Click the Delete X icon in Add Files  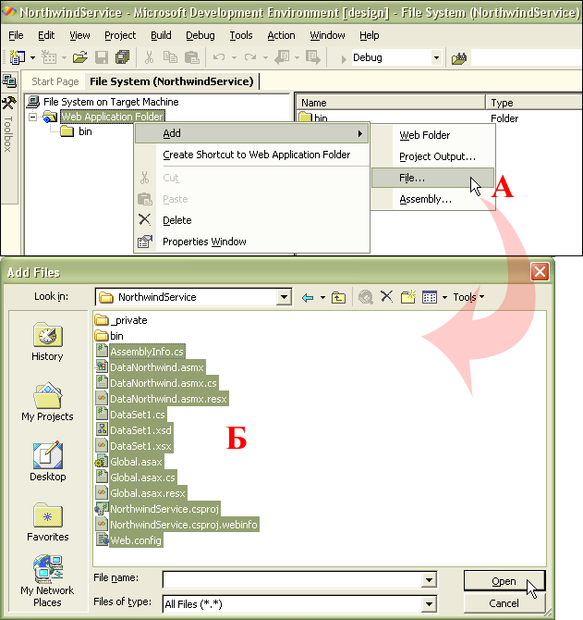(x=387, y=296)
